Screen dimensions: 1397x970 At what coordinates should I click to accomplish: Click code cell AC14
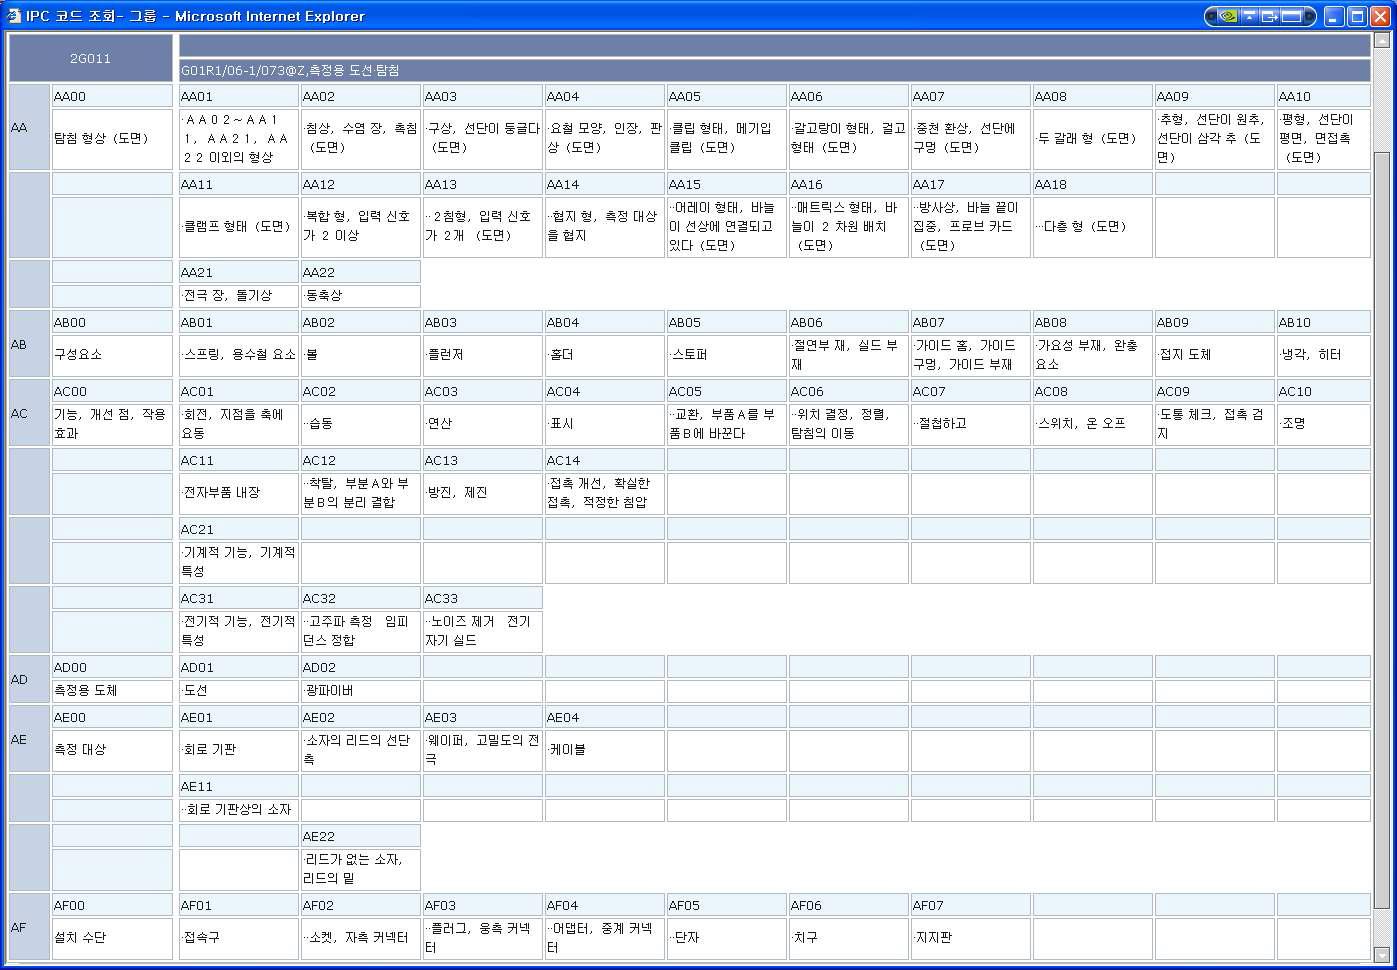click(604, 460)
